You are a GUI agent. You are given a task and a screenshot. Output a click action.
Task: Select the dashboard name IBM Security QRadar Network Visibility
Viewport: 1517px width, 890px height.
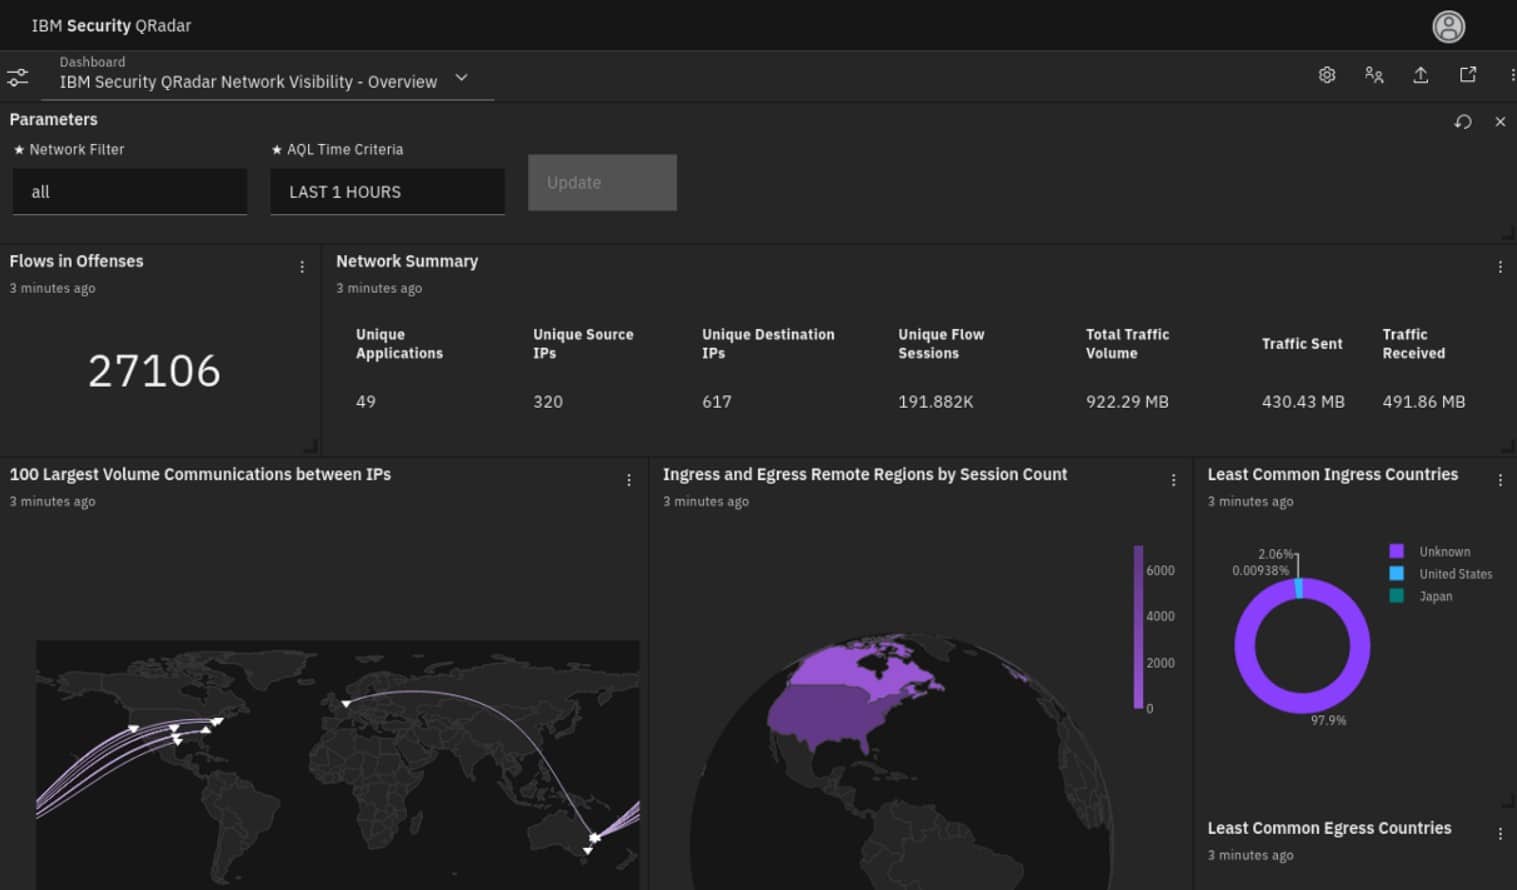(248, 82)
